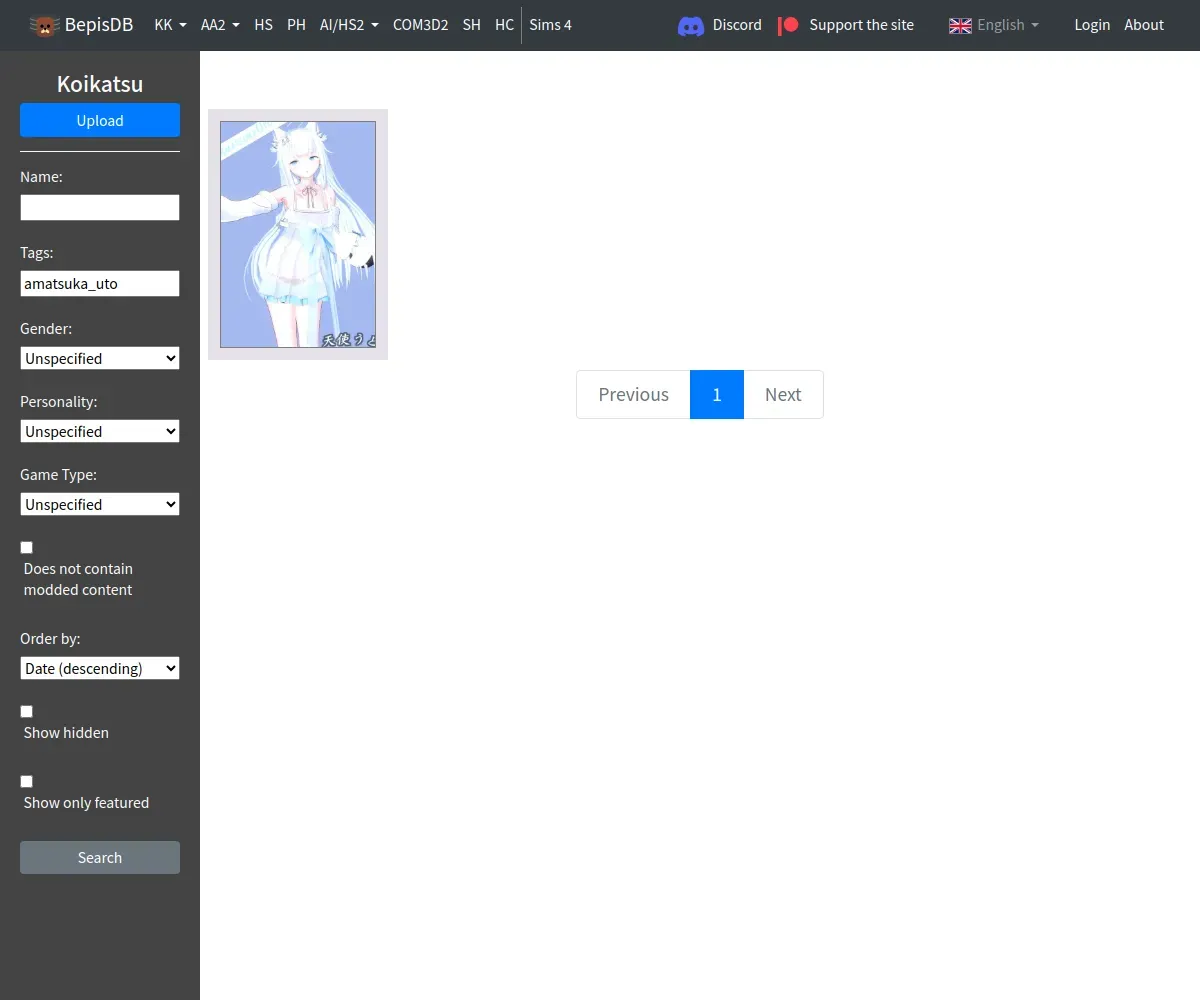Click the Search button

pos(100,857)
